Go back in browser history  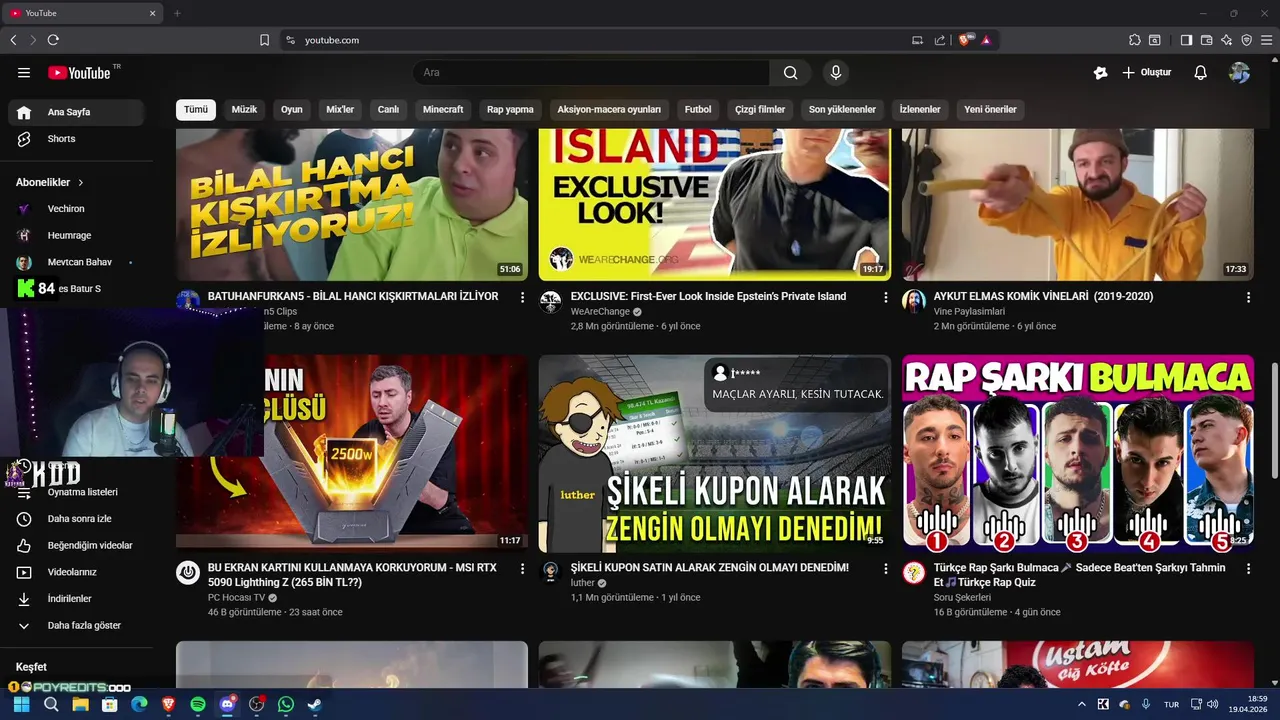pyautogui.click(x=13, y=40)
